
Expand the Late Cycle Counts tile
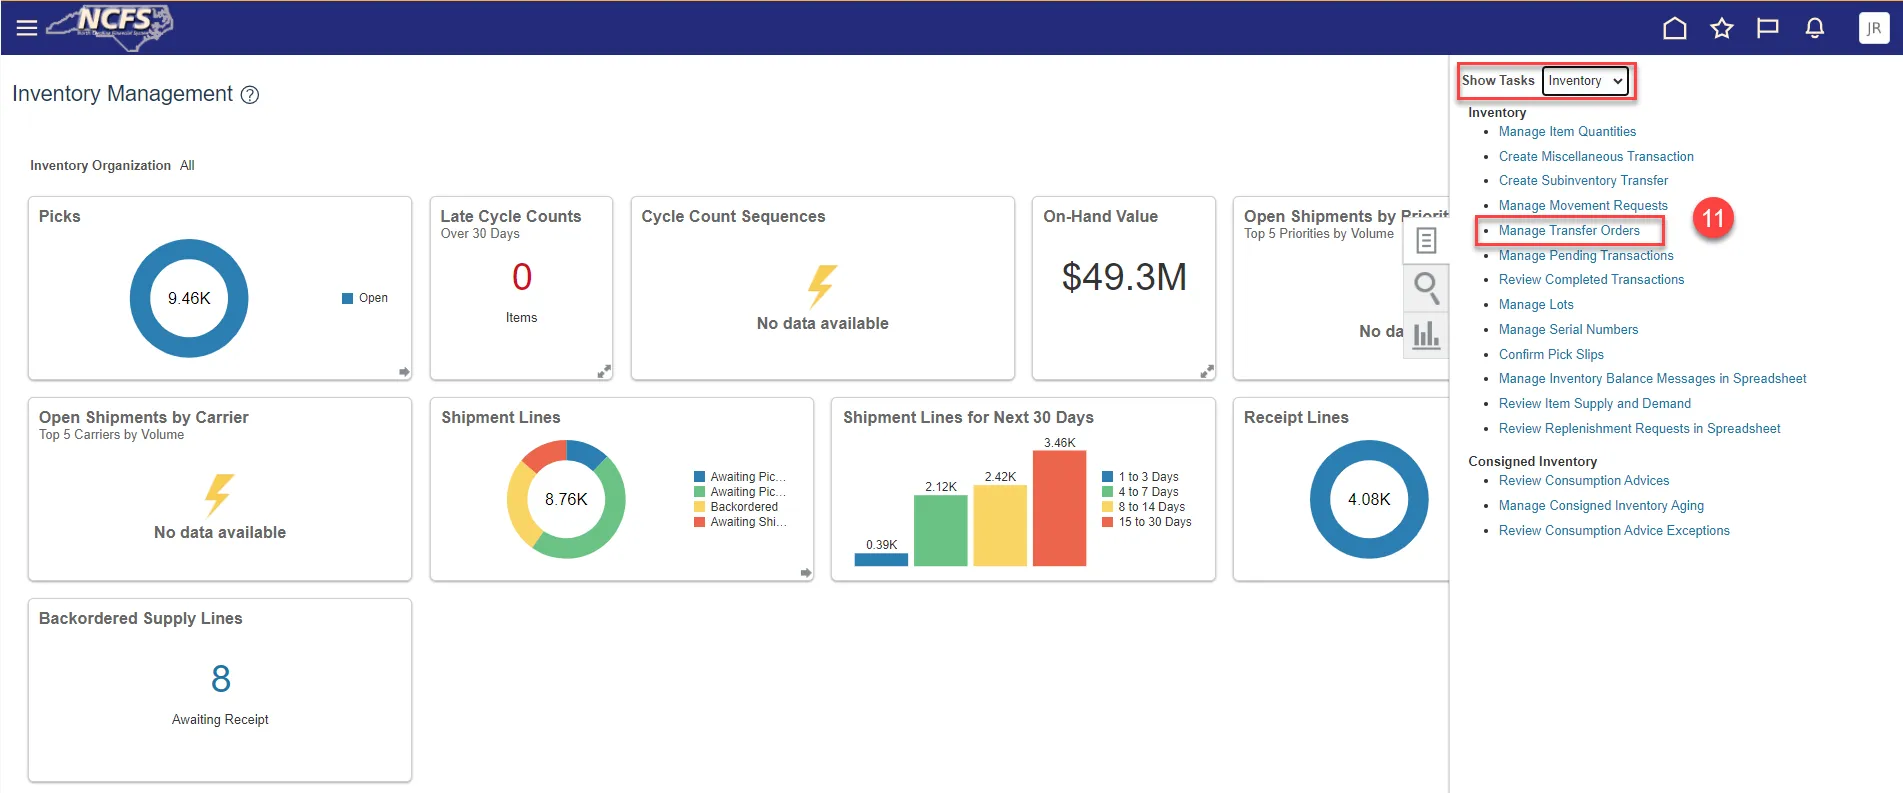click(x=604, y=371)
